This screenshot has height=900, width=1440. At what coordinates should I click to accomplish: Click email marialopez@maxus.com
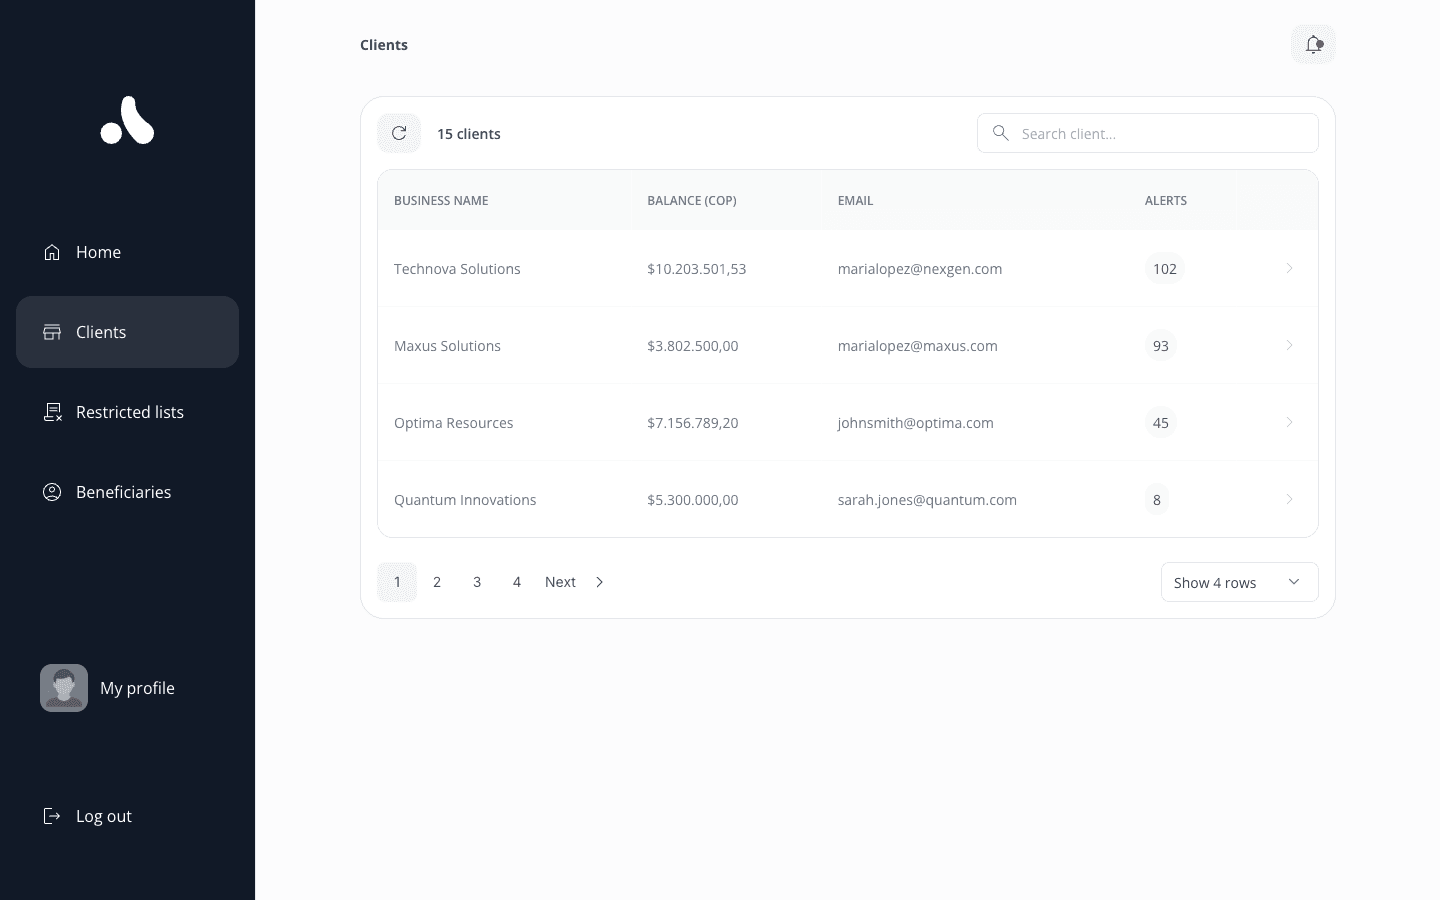918,345
